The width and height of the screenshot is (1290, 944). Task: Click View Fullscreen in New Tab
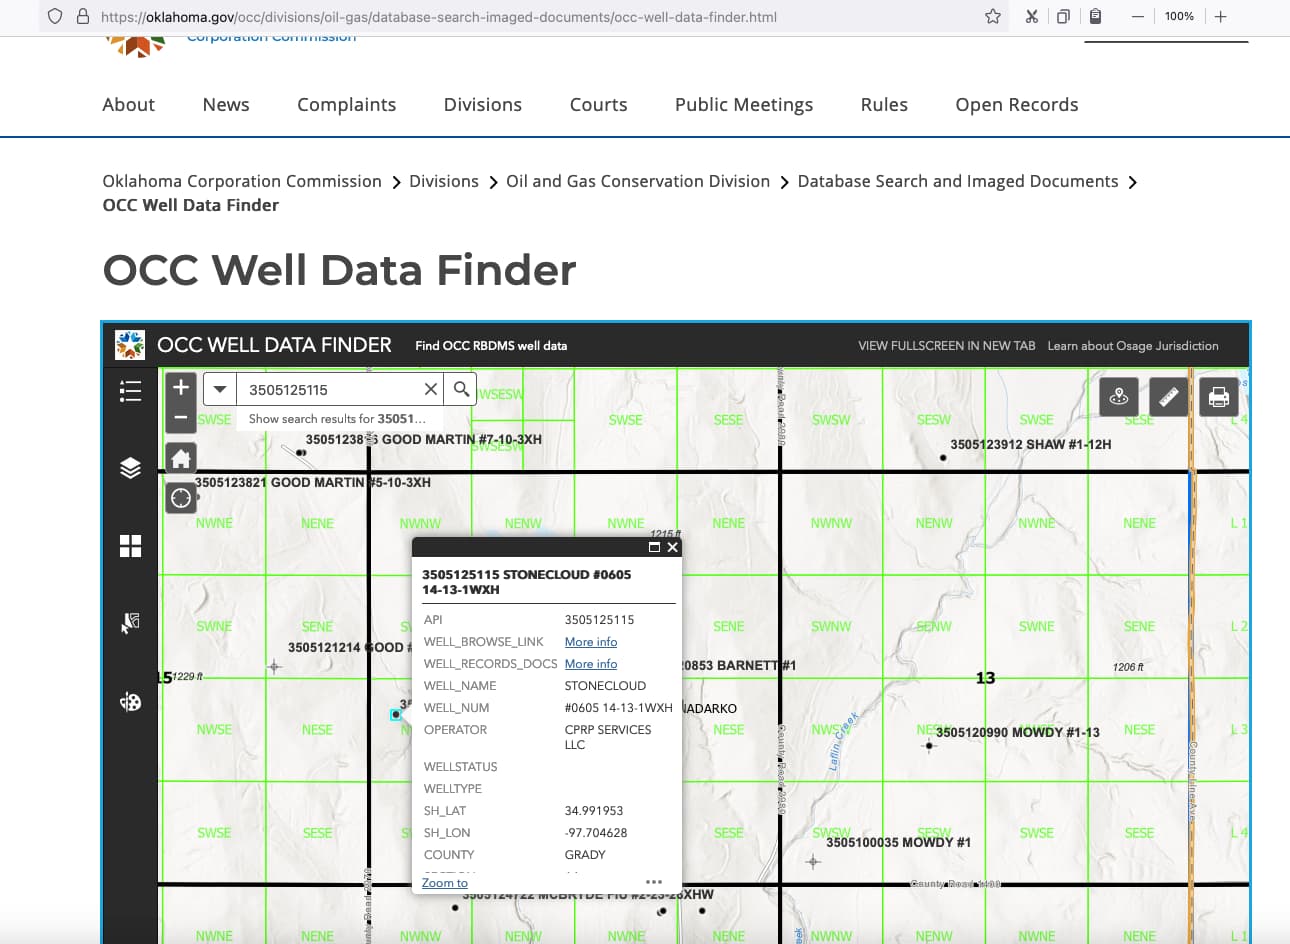[947, 346]
